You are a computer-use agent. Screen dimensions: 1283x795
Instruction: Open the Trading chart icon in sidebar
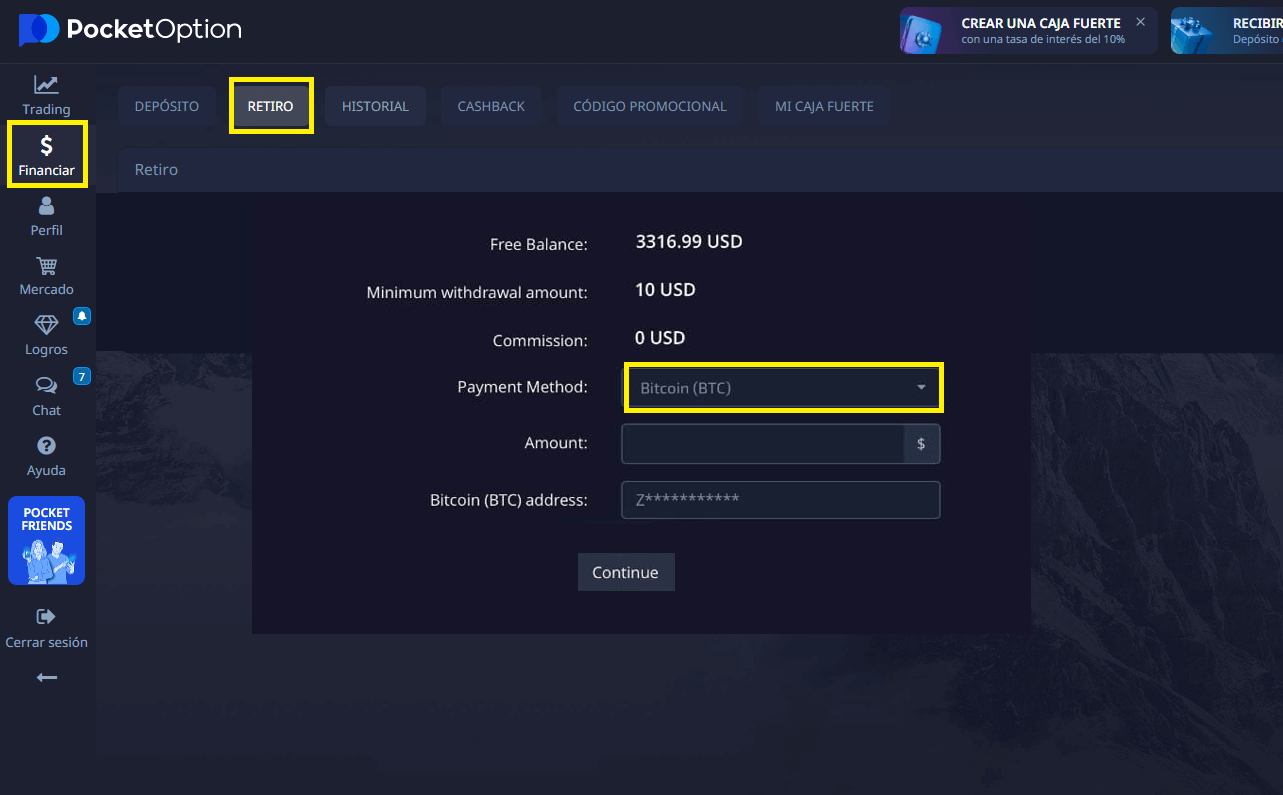(46, 86)
